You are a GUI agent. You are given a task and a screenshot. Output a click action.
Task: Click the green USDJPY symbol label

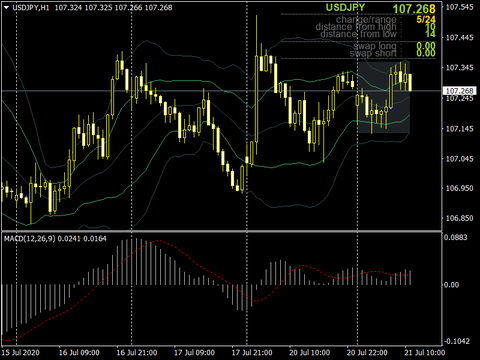[x=345, y=8]
